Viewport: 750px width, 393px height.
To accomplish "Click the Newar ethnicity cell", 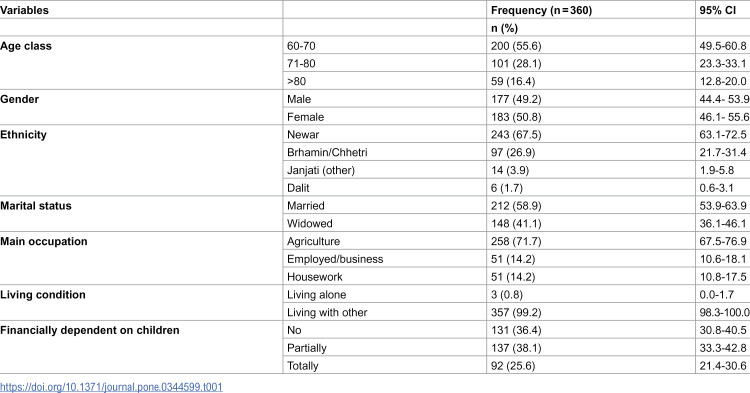I will [x=303, y=135].
